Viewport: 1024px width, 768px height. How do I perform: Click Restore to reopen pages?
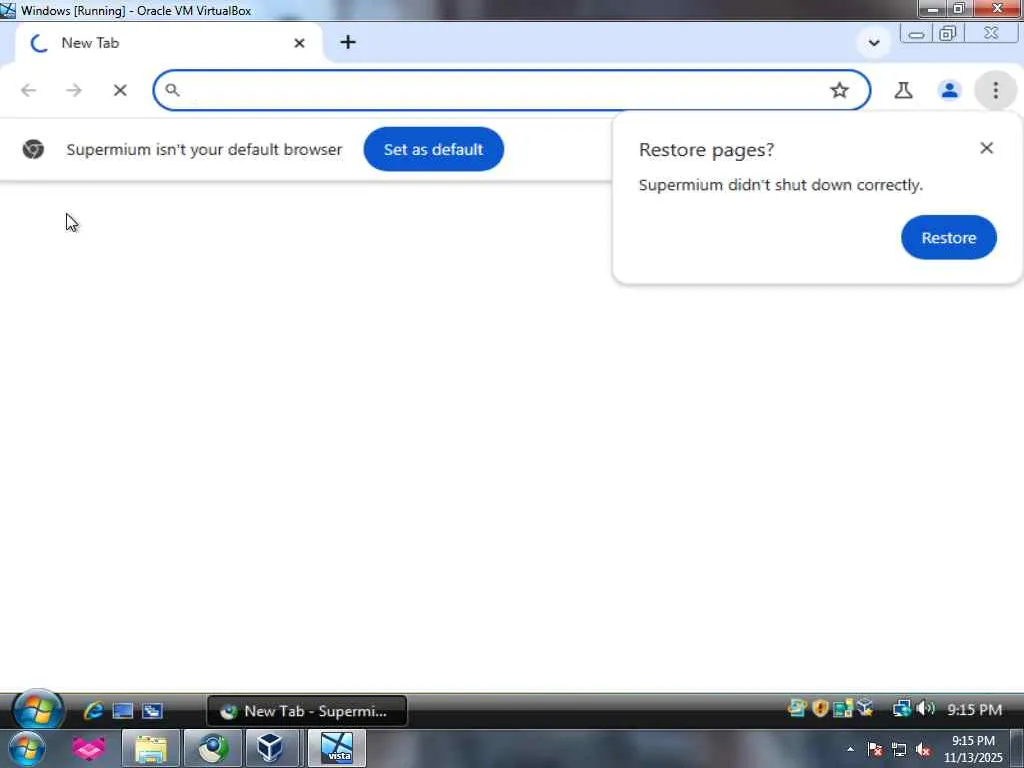948,238
